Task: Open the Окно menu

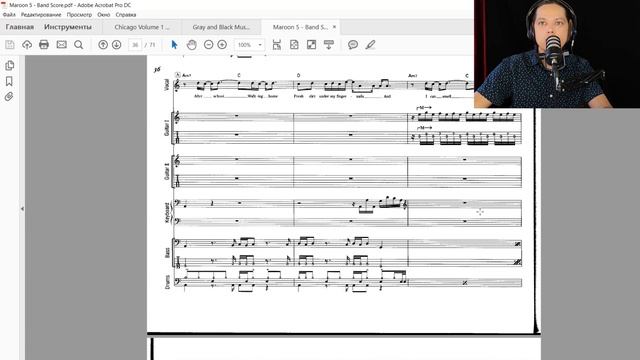Action: [x=104, y=15]
